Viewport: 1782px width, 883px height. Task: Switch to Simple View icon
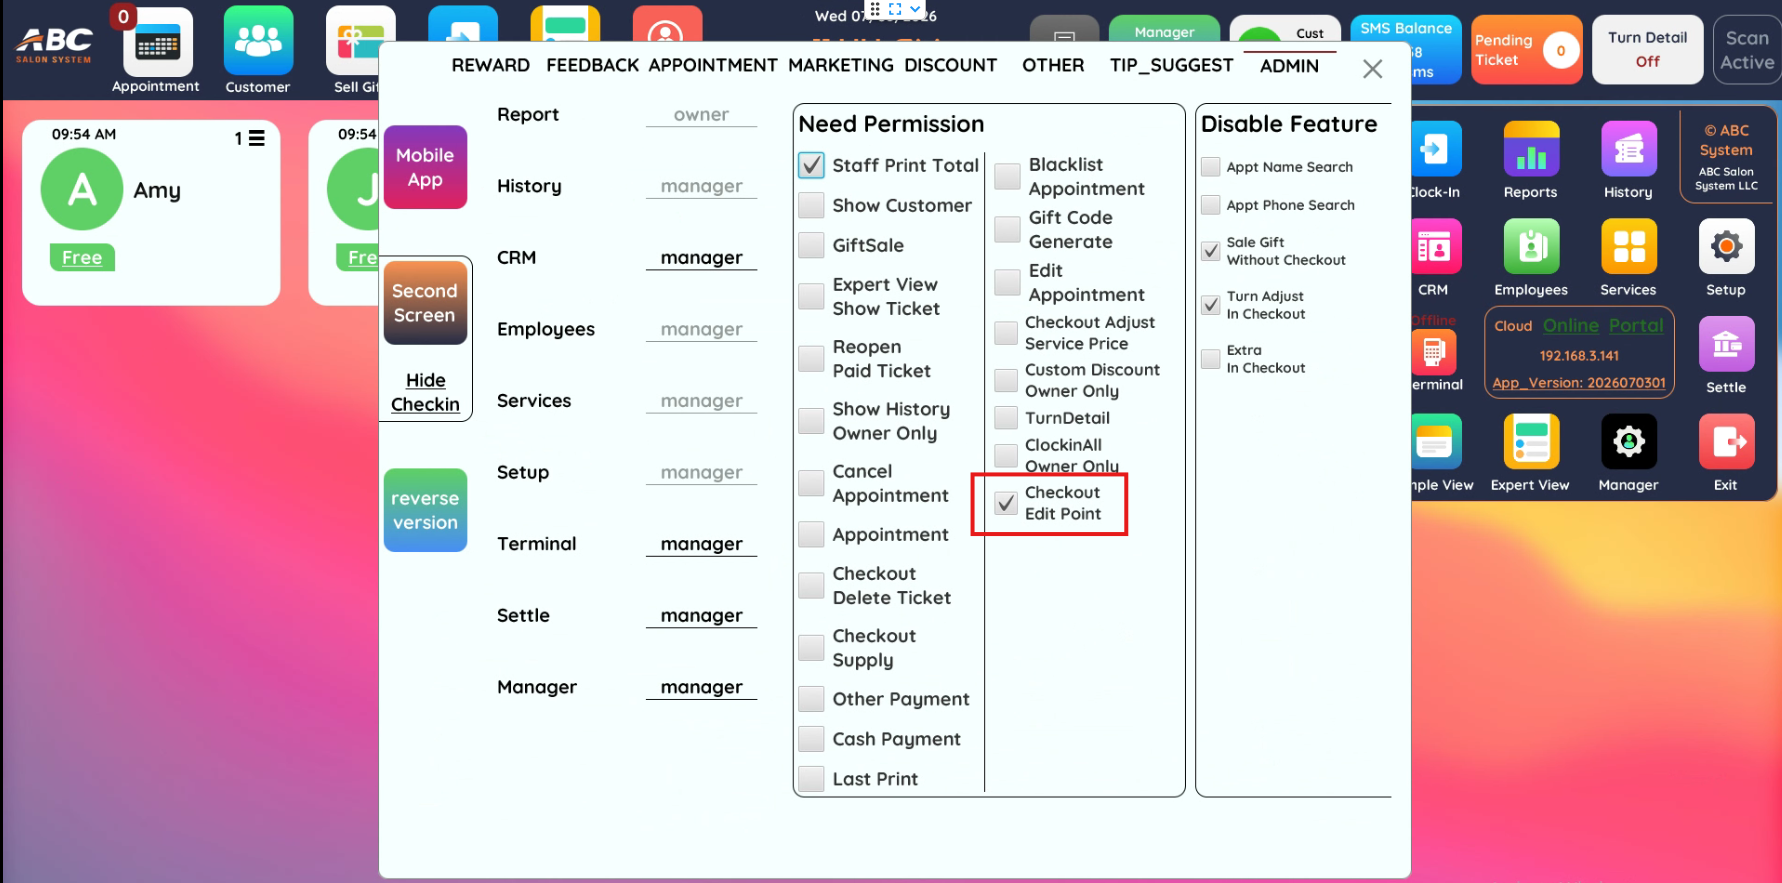pos(1437,441)
